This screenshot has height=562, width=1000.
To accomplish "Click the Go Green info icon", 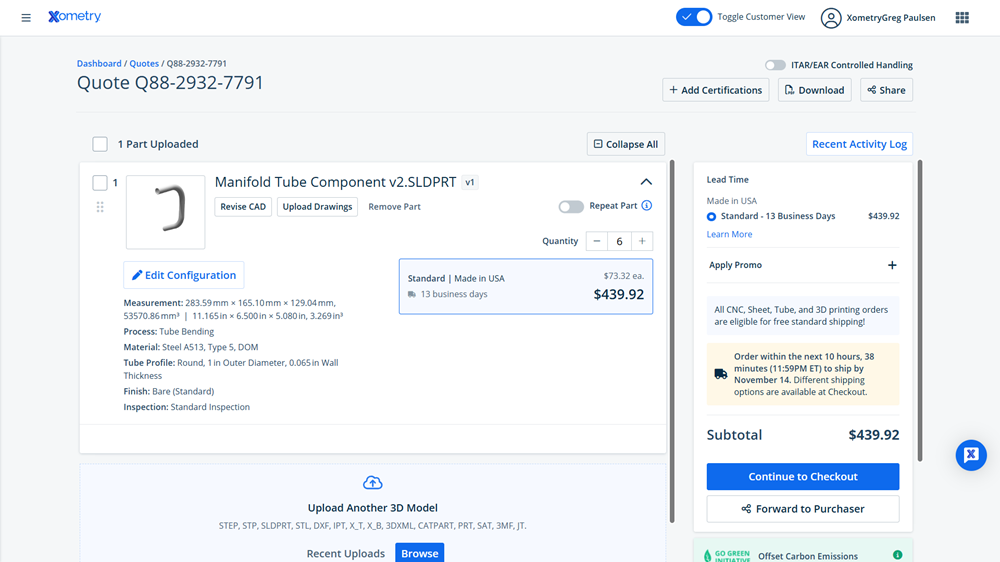I will [x=897, y=555].
